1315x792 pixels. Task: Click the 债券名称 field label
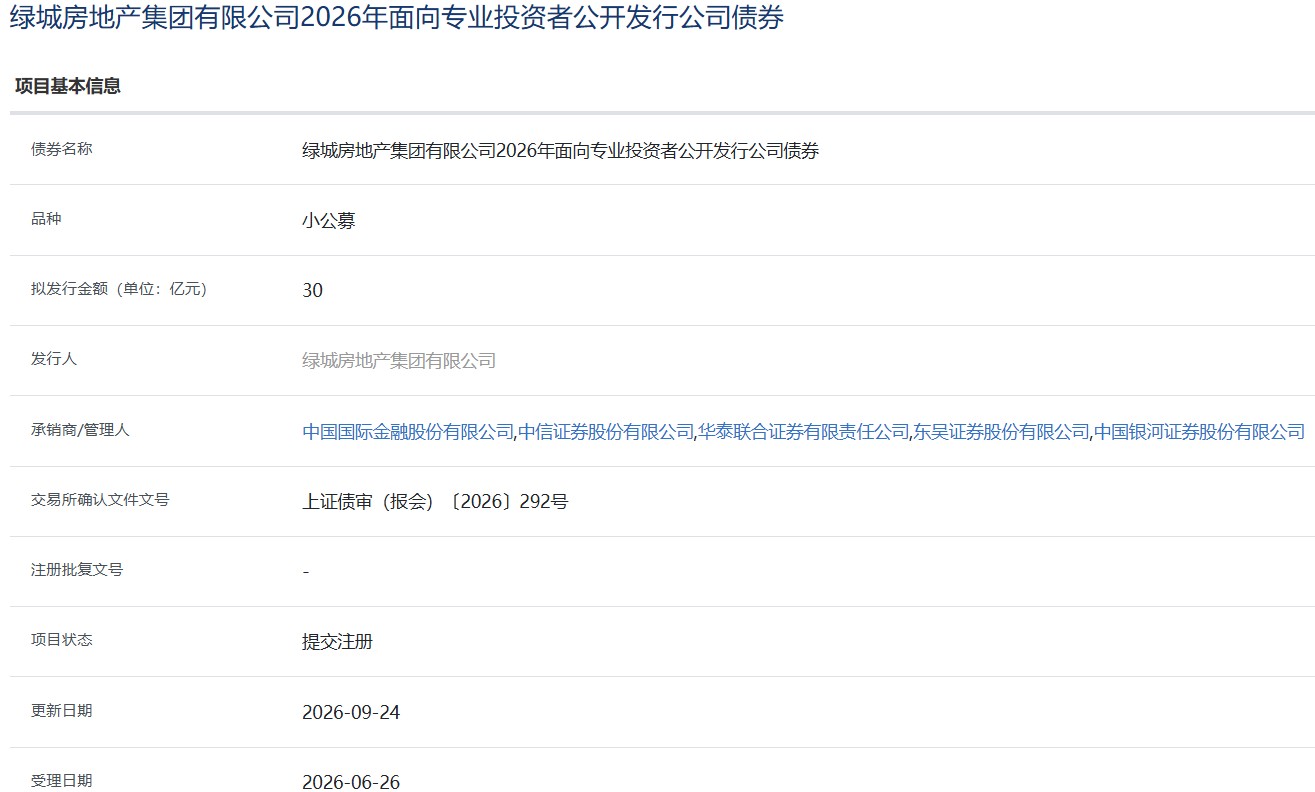(62, 149)
